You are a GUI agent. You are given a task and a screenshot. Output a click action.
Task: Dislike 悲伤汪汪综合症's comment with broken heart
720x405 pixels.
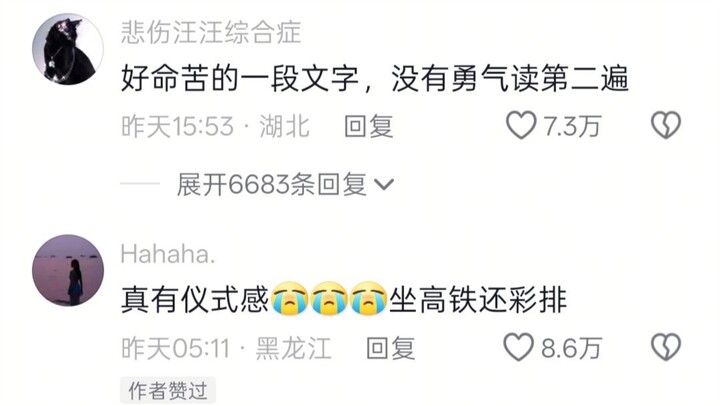pos(666,125)
